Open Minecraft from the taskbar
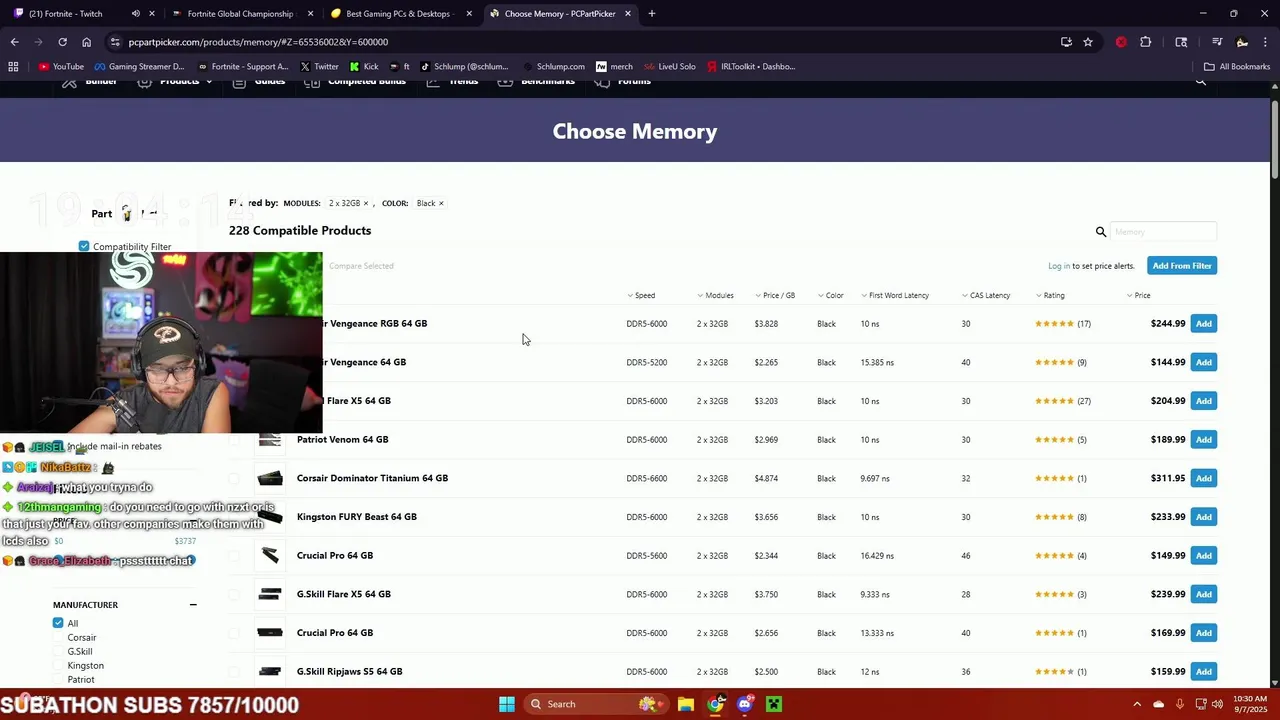 tap(773, 704)
